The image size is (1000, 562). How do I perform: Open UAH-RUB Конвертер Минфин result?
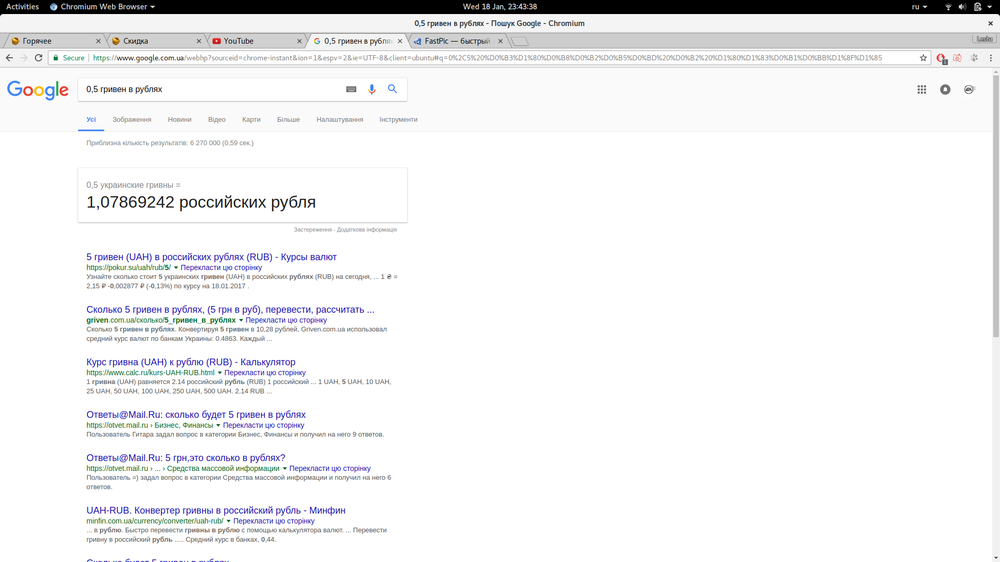[216, 510]
